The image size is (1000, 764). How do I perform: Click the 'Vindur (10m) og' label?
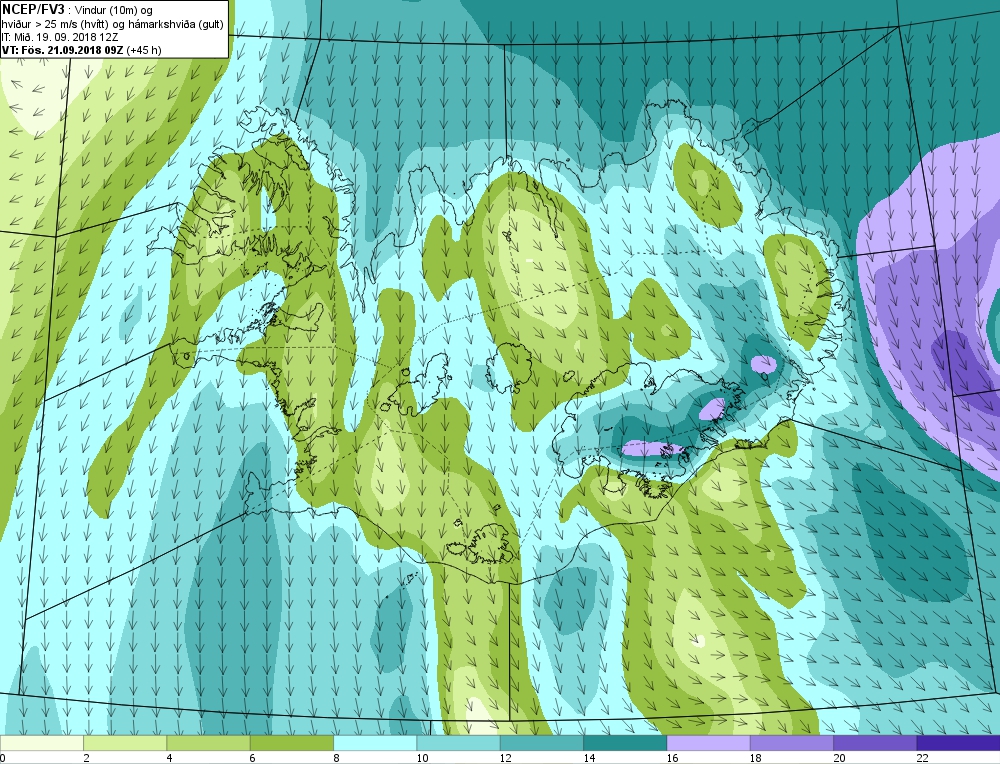[x=114, y=10]
